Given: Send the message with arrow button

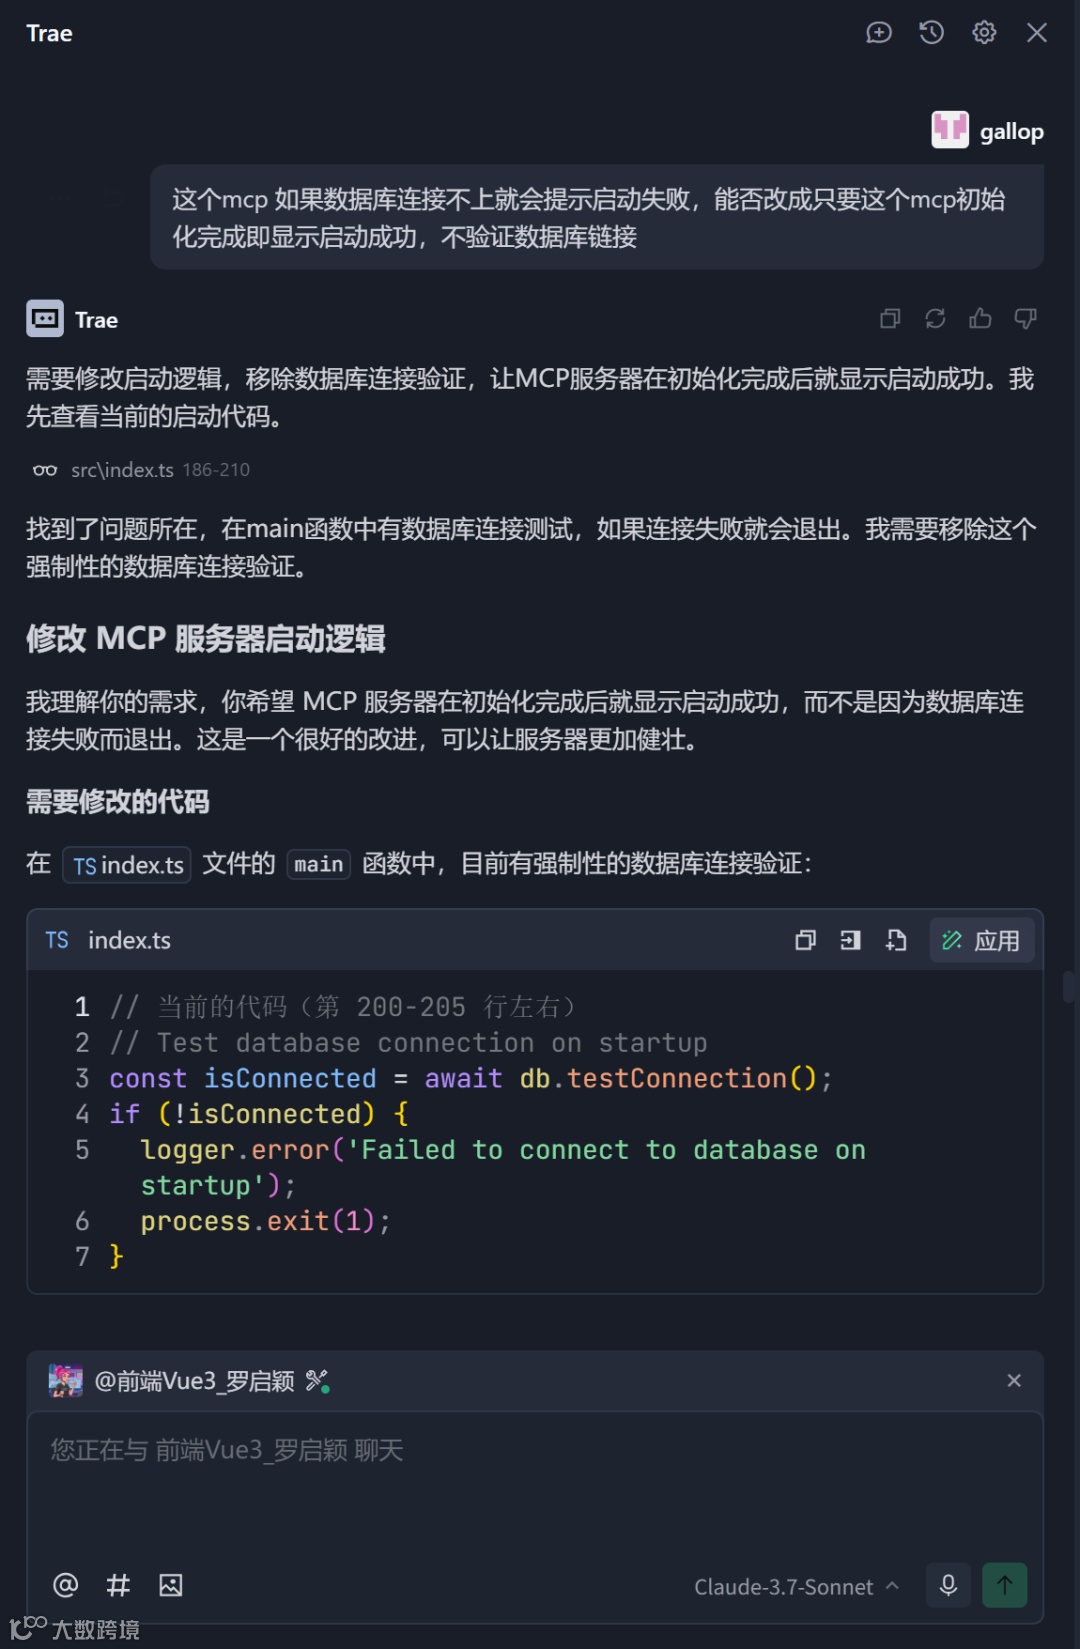Looking at the screenshot, I should pyautogui.click(x=1004, y=1585).
